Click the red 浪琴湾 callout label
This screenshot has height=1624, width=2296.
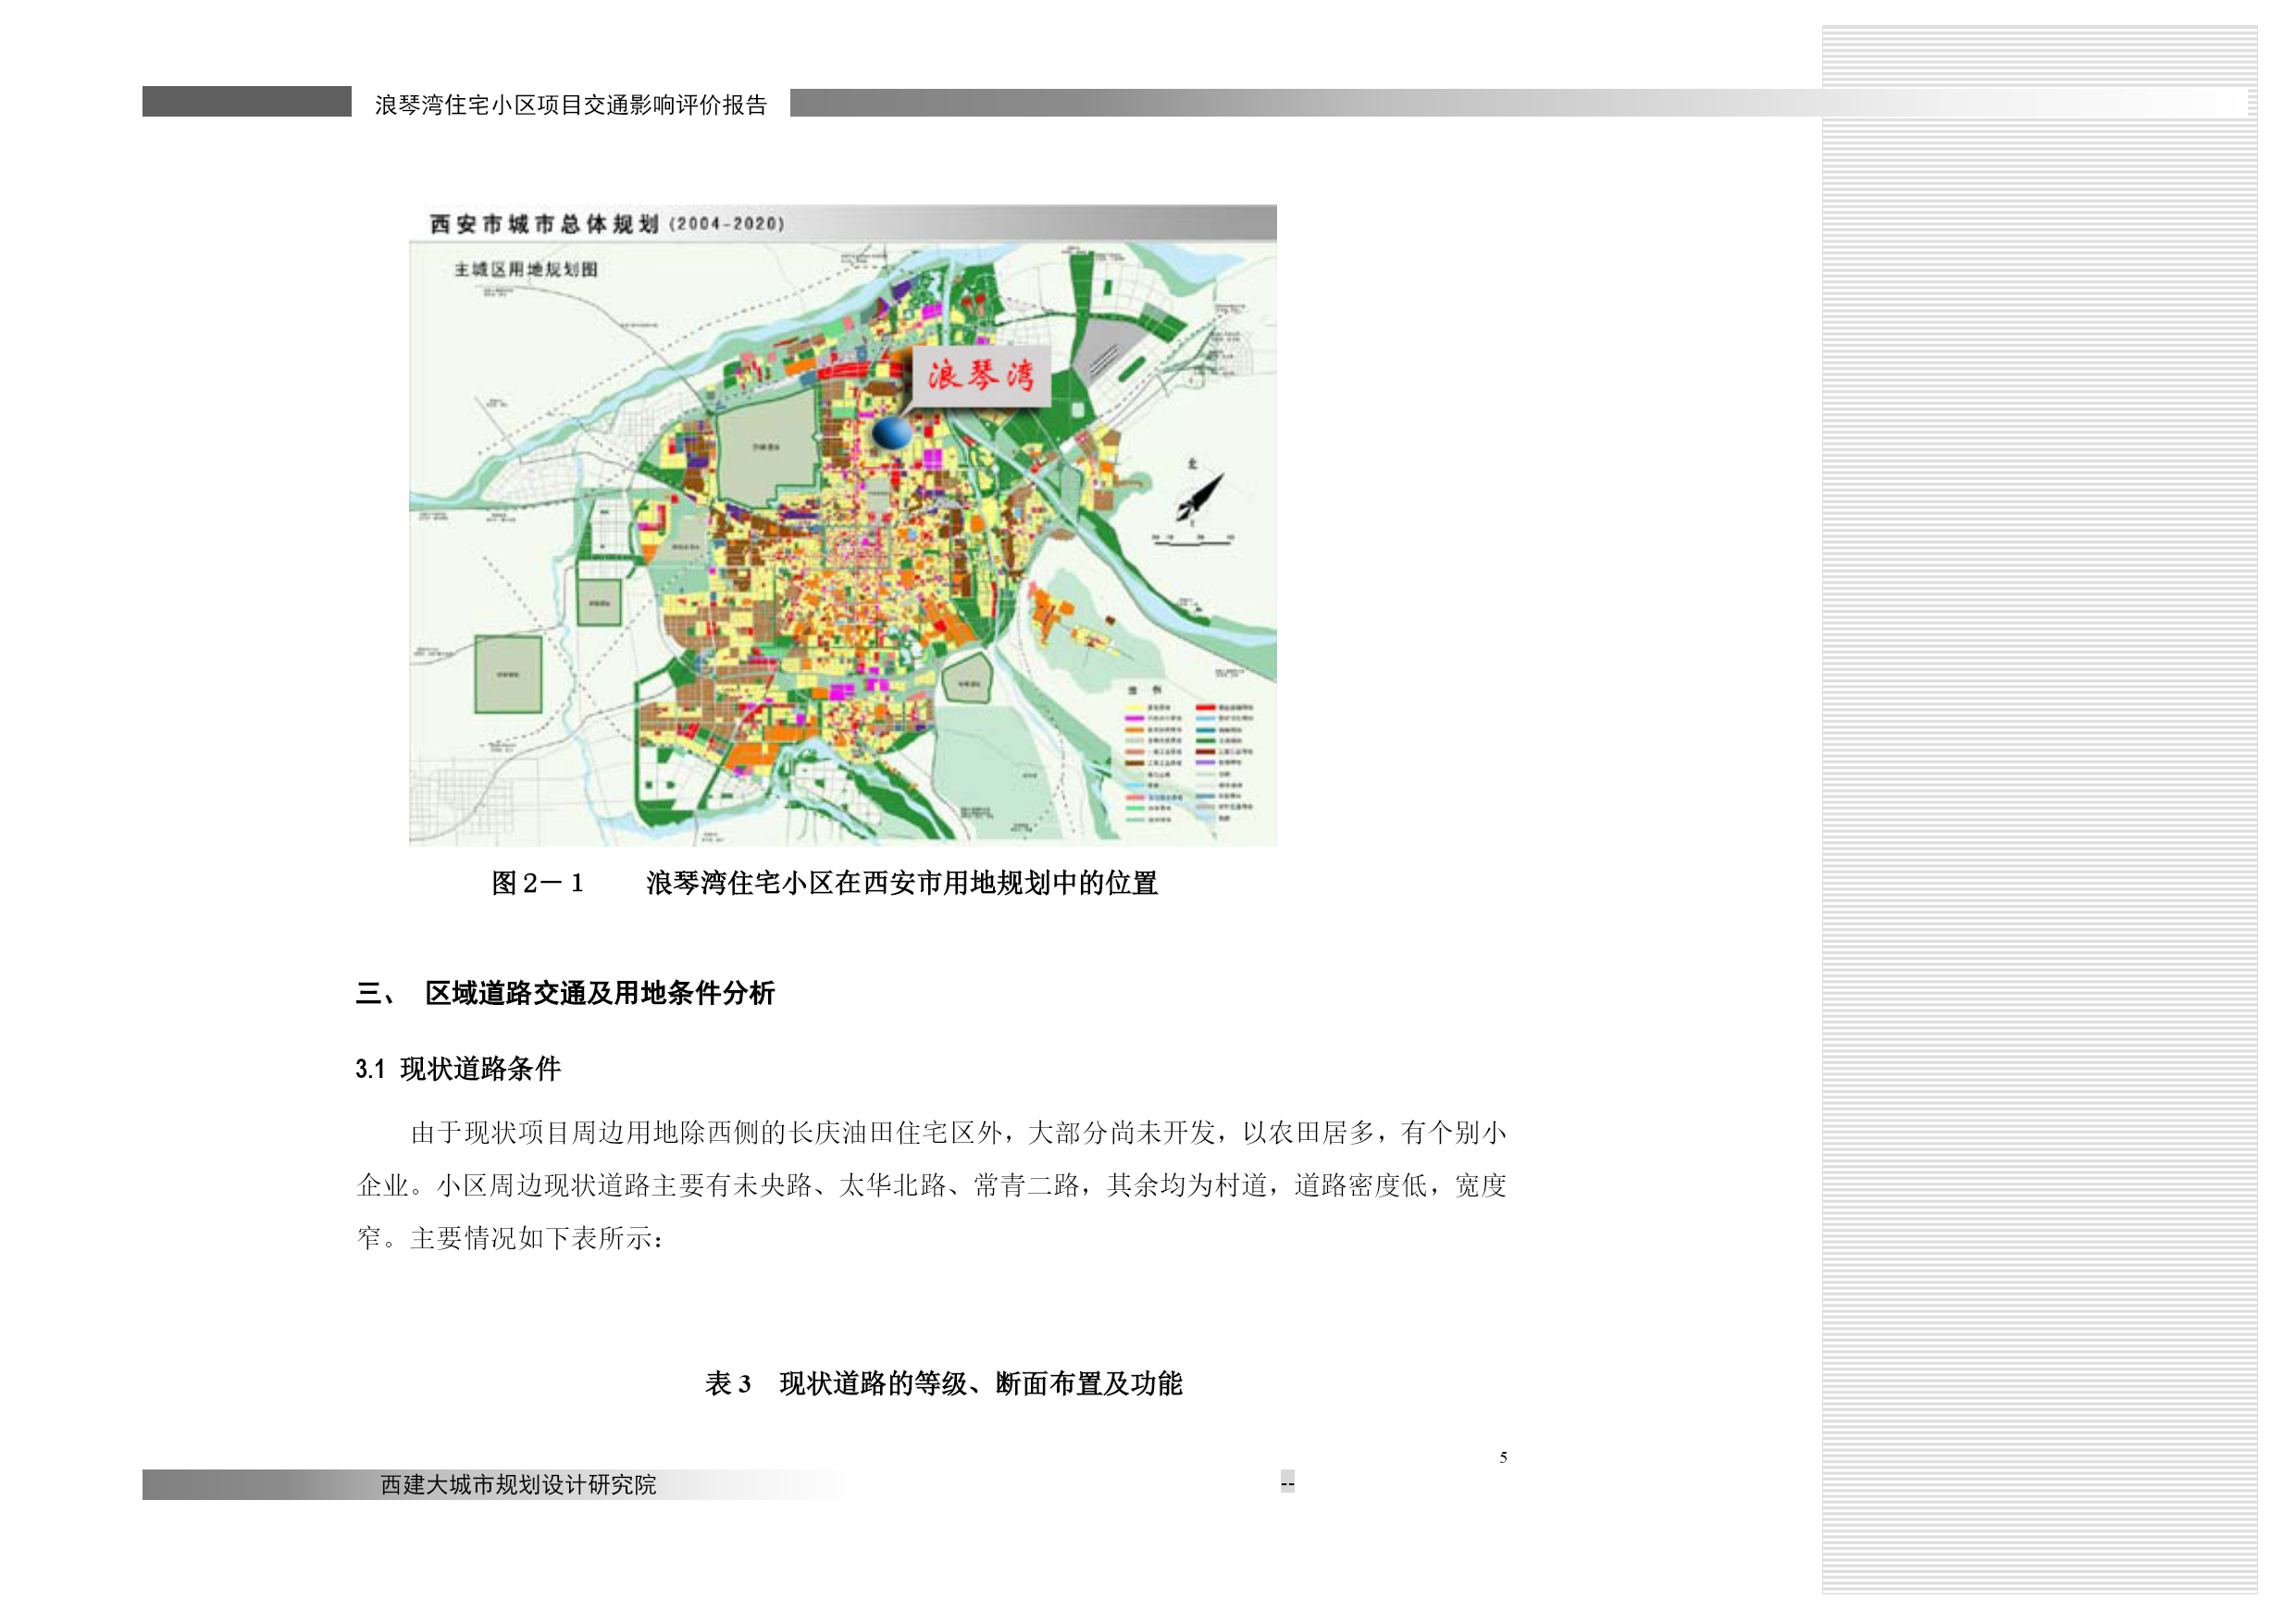(x=980, y=376)
